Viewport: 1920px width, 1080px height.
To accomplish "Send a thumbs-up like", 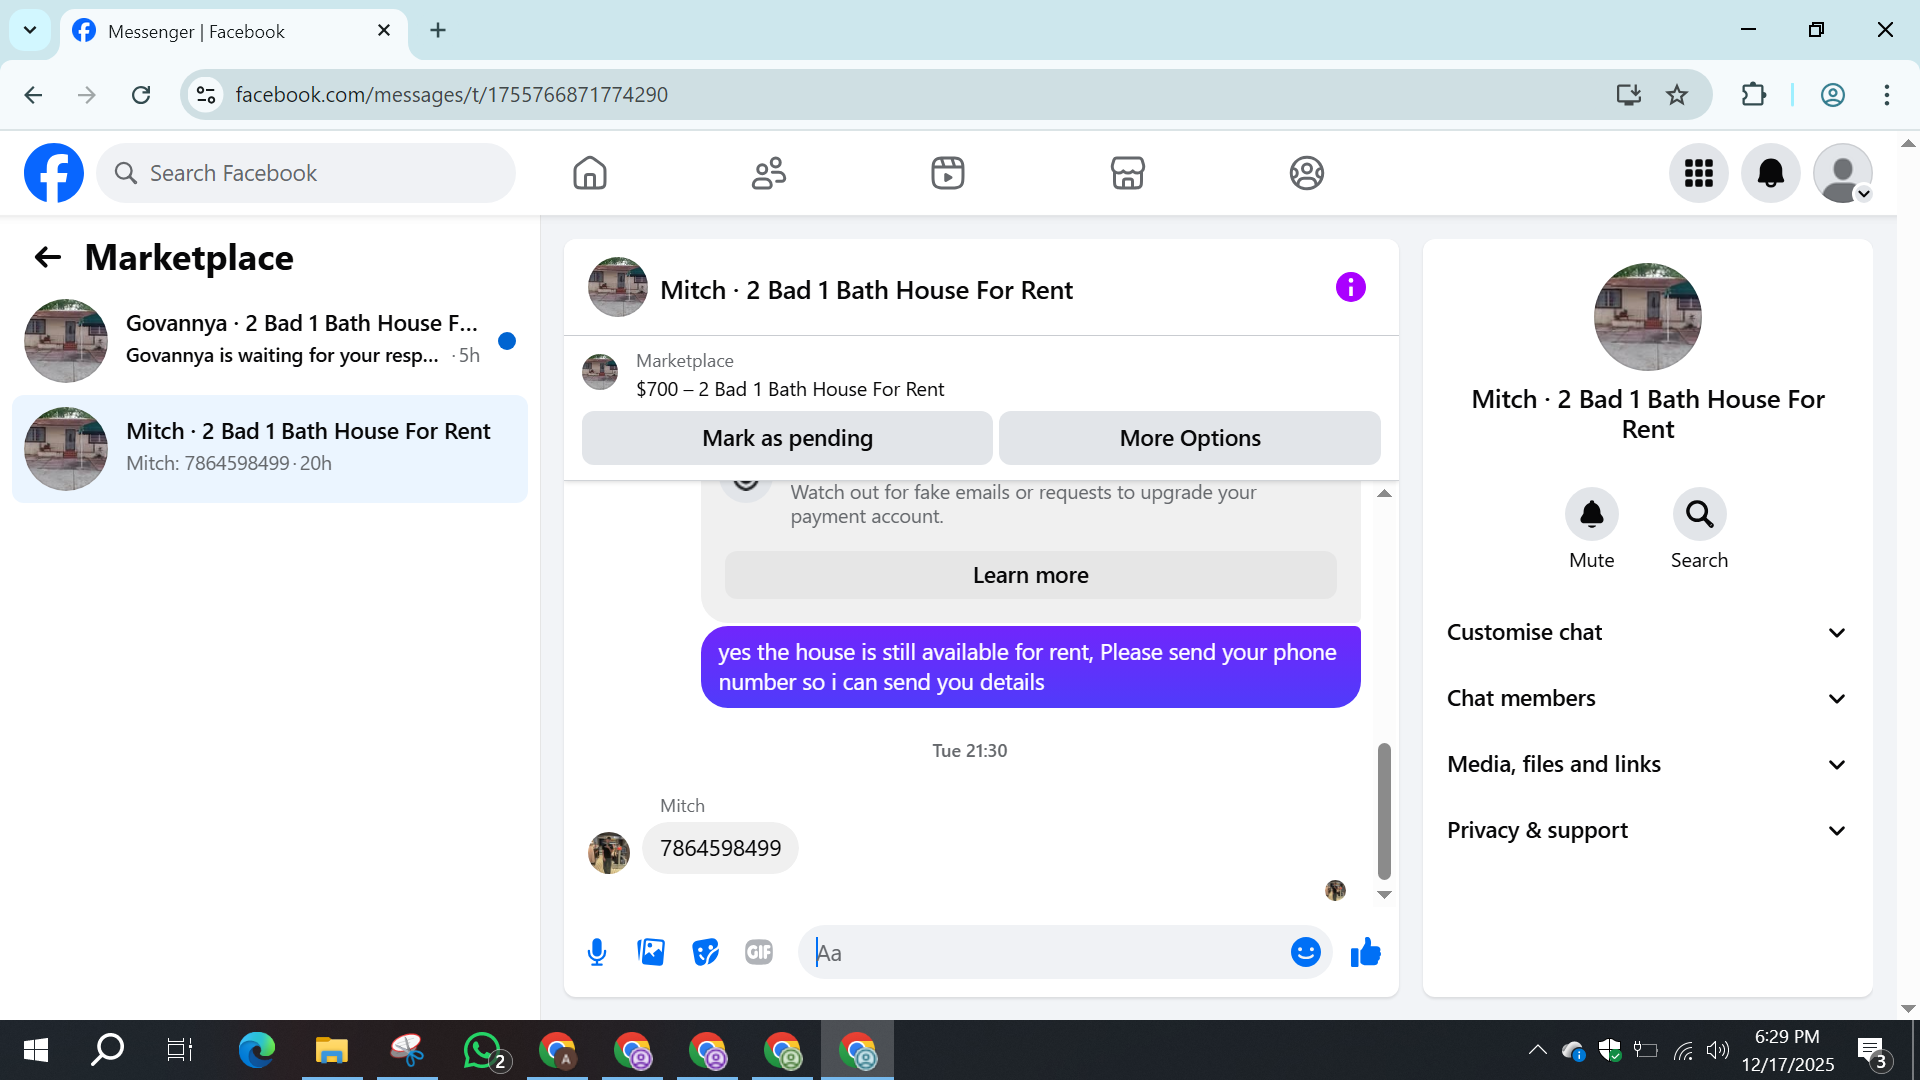I will tap(1365, 952).
